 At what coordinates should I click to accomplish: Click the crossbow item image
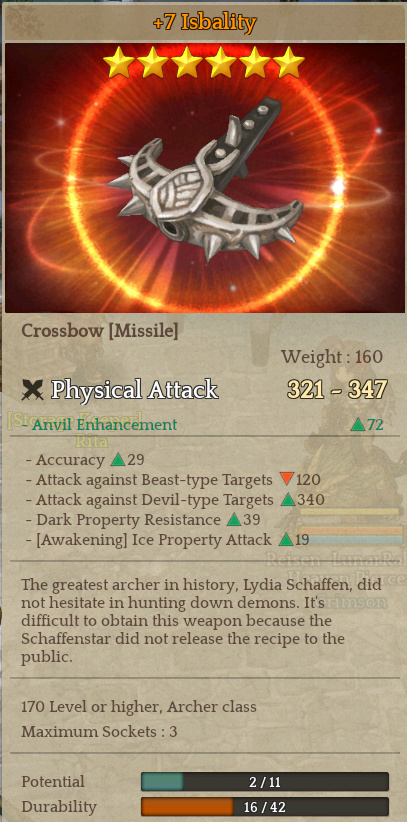click(207, 181)
